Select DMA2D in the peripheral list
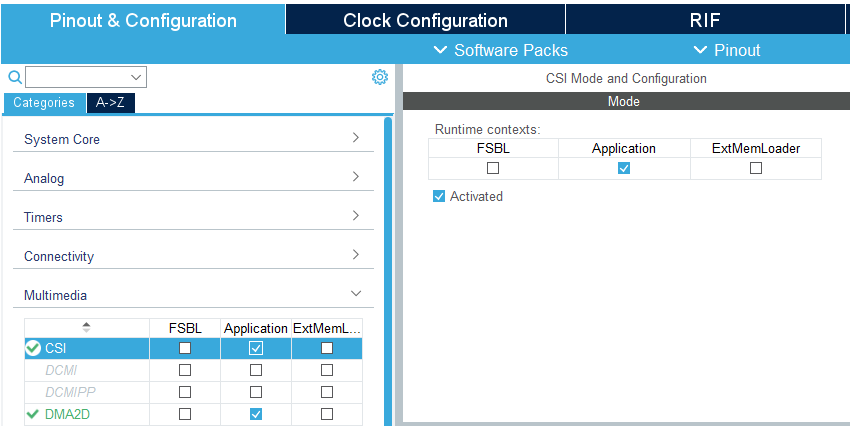The height and width of the screenshot is (426, 850). coord(68,414)
